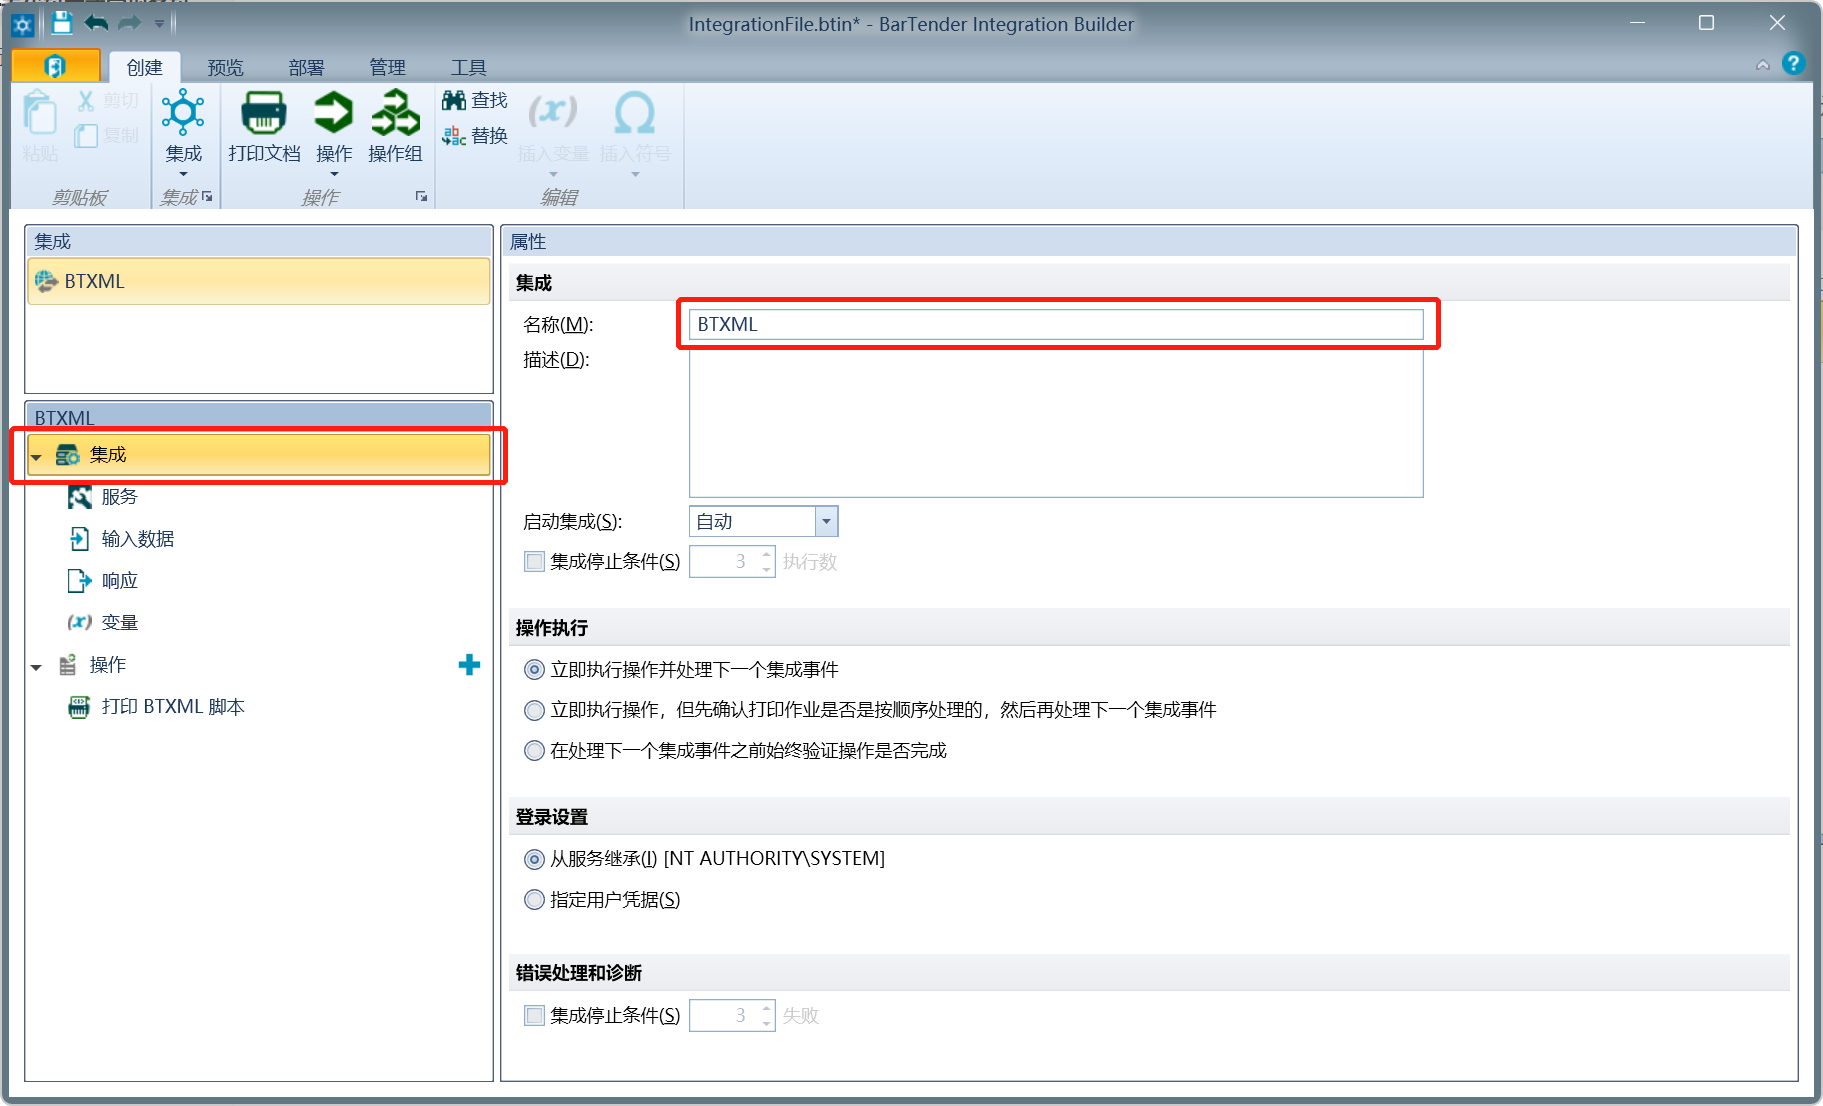Viewport: 1823px width, 1106px height.
Task: Click inside the 描述 description text box
Action: pos(1056,423)
